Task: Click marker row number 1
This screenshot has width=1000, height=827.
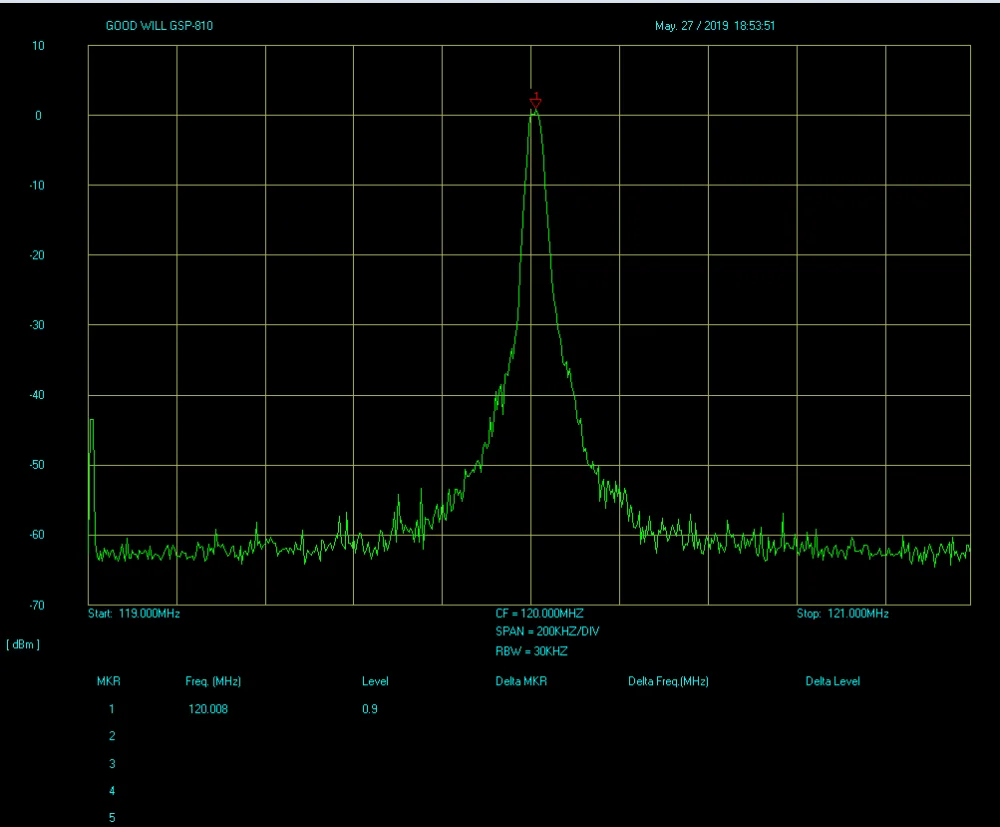Action: [x=112, y=709]
